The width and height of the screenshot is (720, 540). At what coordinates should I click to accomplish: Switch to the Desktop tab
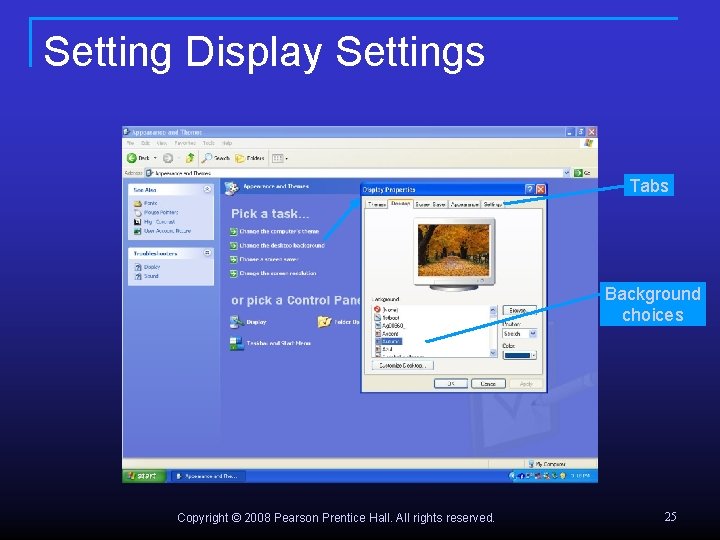coord(400,203)
